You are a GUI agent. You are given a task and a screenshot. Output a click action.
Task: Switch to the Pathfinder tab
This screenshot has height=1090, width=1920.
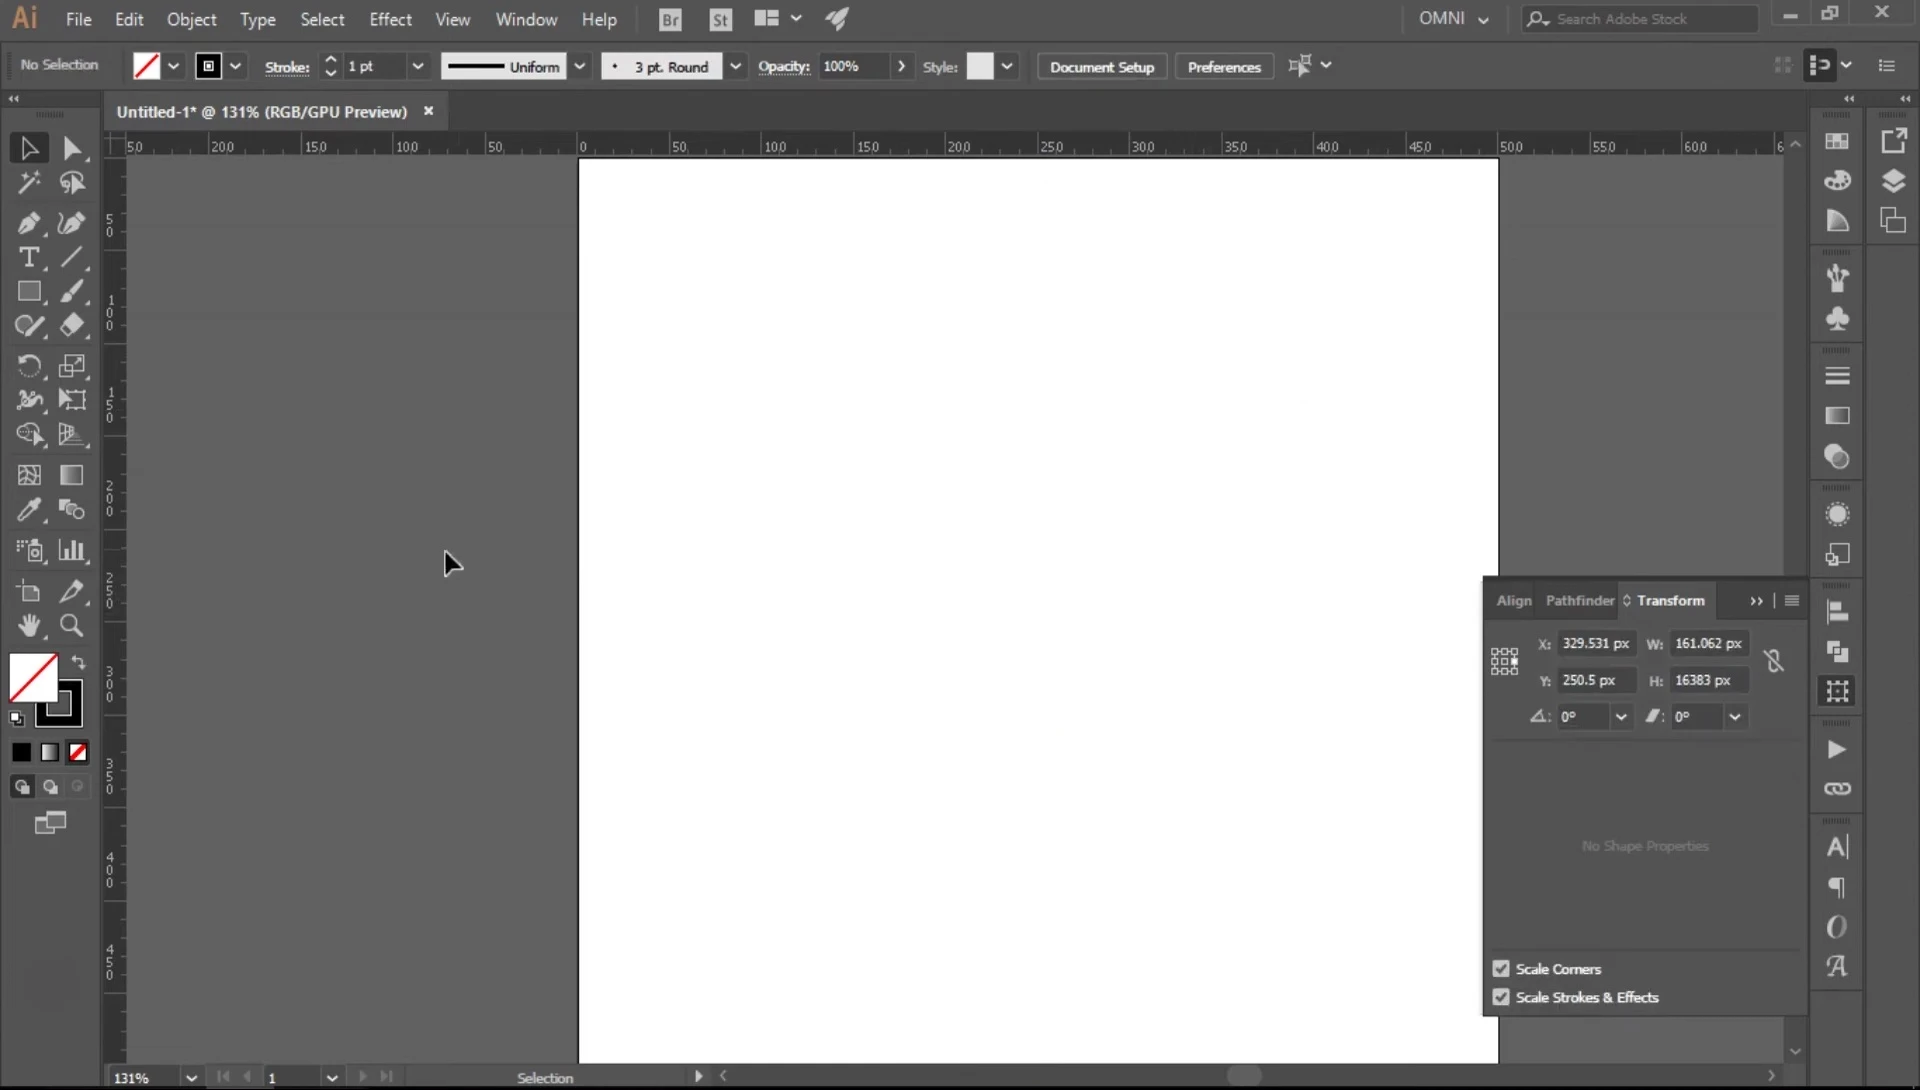pyautogui.click(x=1580, y=600)
